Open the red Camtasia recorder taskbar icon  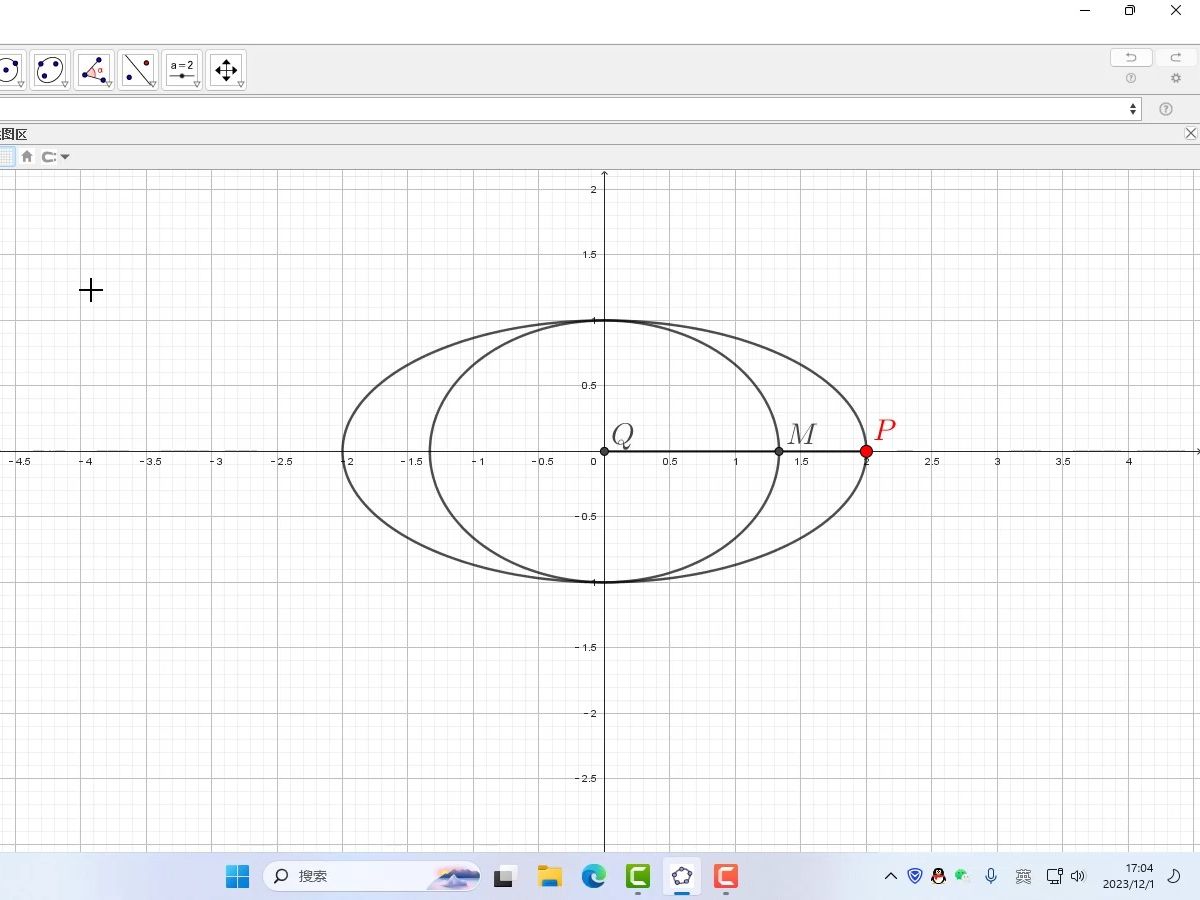[x=726, y=876]
